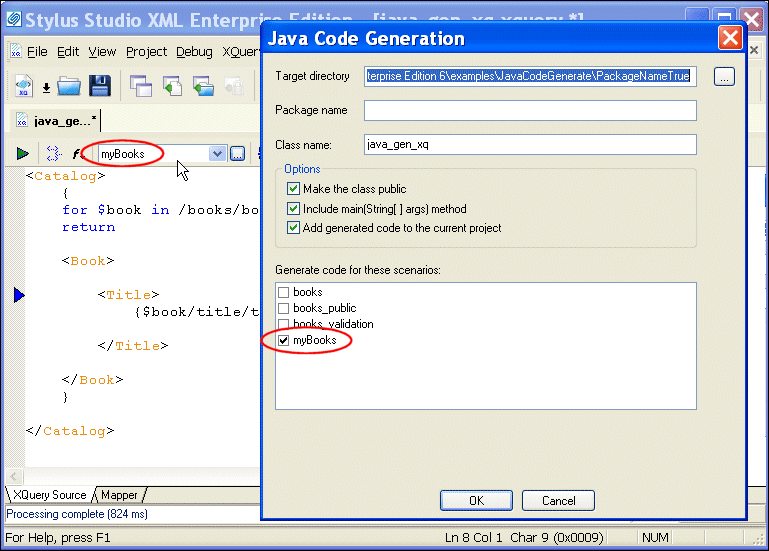The width and height of the screenshot is (769, 551).
Task: Click the Open folder toolbar icon
Action: (68, 86)
